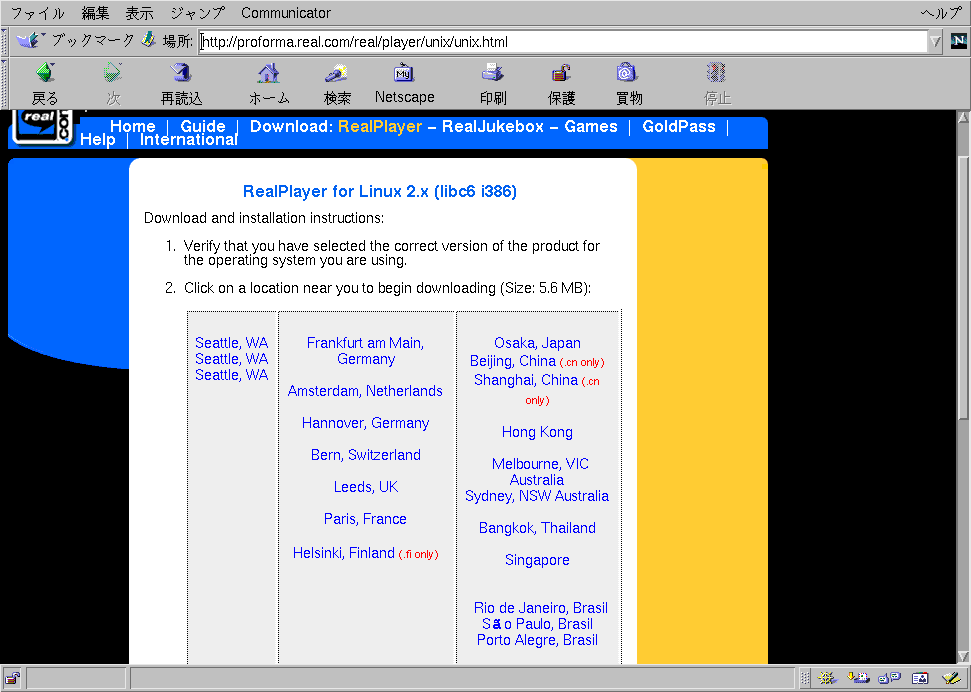Open the Help link in the page header
This screenshot has height=692, width=971.
(x=98, y=139)
